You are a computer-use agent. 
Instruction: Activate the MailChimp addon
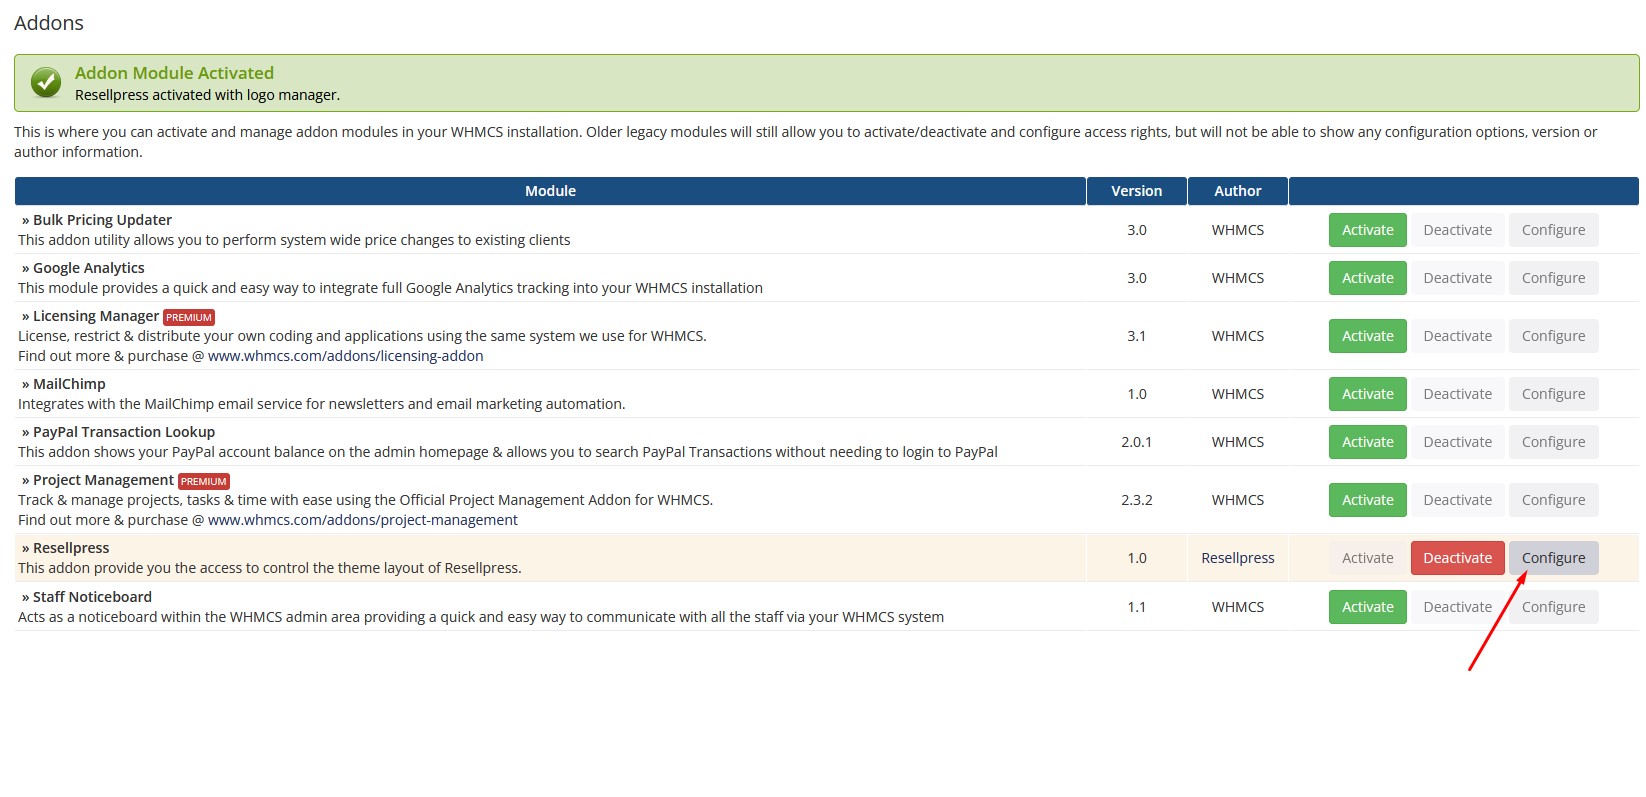(1367, 394)
